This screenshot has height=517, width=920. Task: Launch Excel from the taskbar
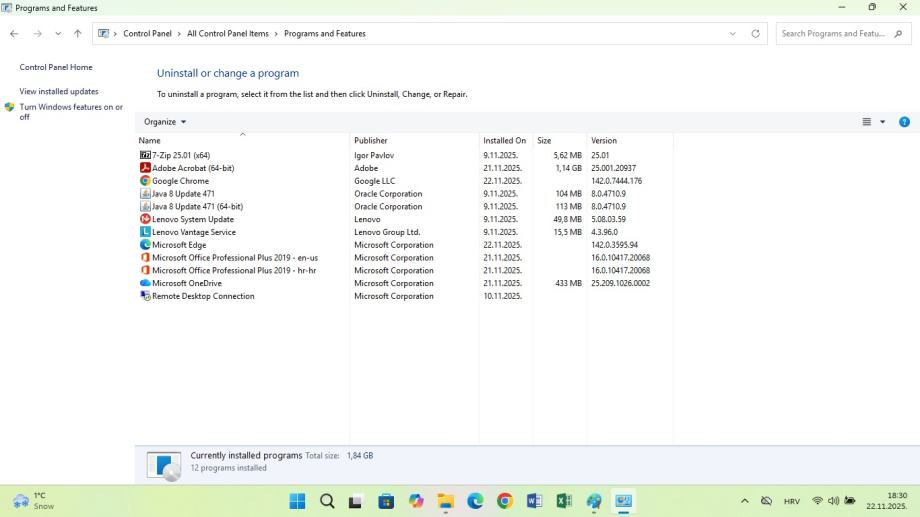564,501
